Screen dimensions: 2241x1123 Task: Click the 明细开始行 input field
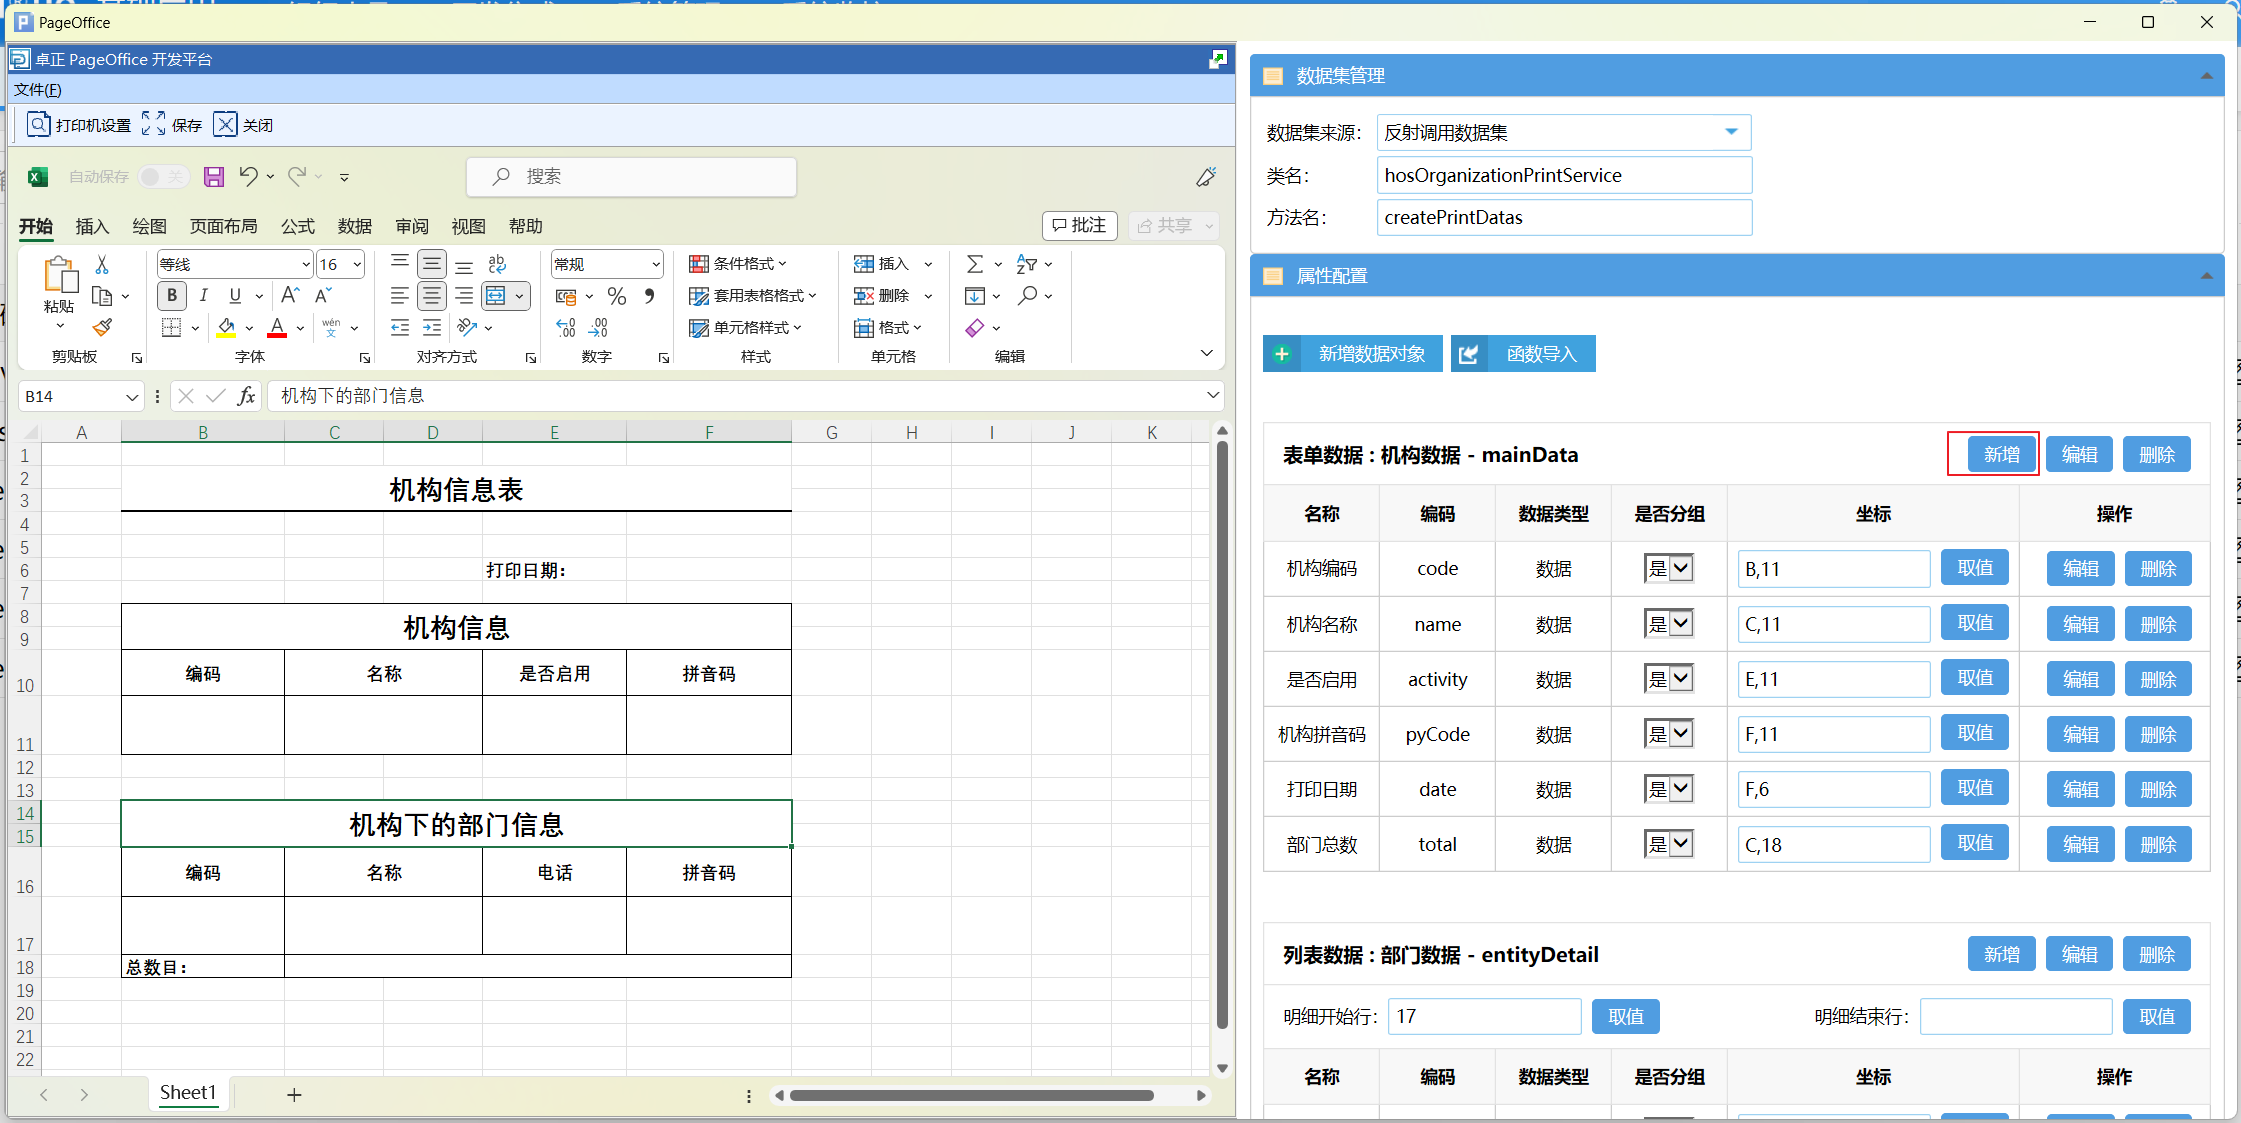1483,1016
